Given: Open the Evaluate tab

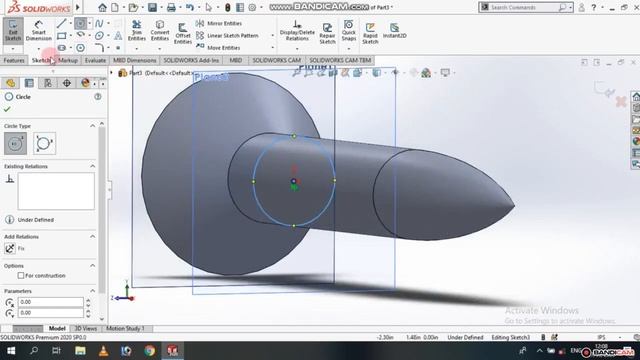Looking at the screenshot, I should point(96,60).
